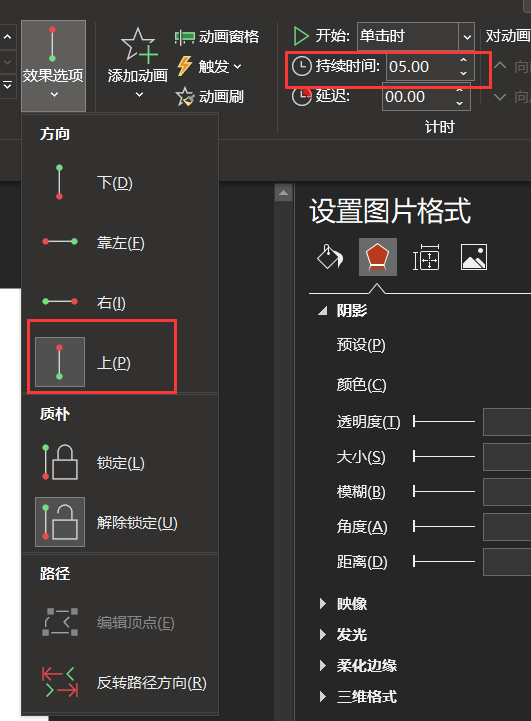This screenshot has height=721, width=531.
Task: Click the 添加动画 star icon
Action: [138, 45]
